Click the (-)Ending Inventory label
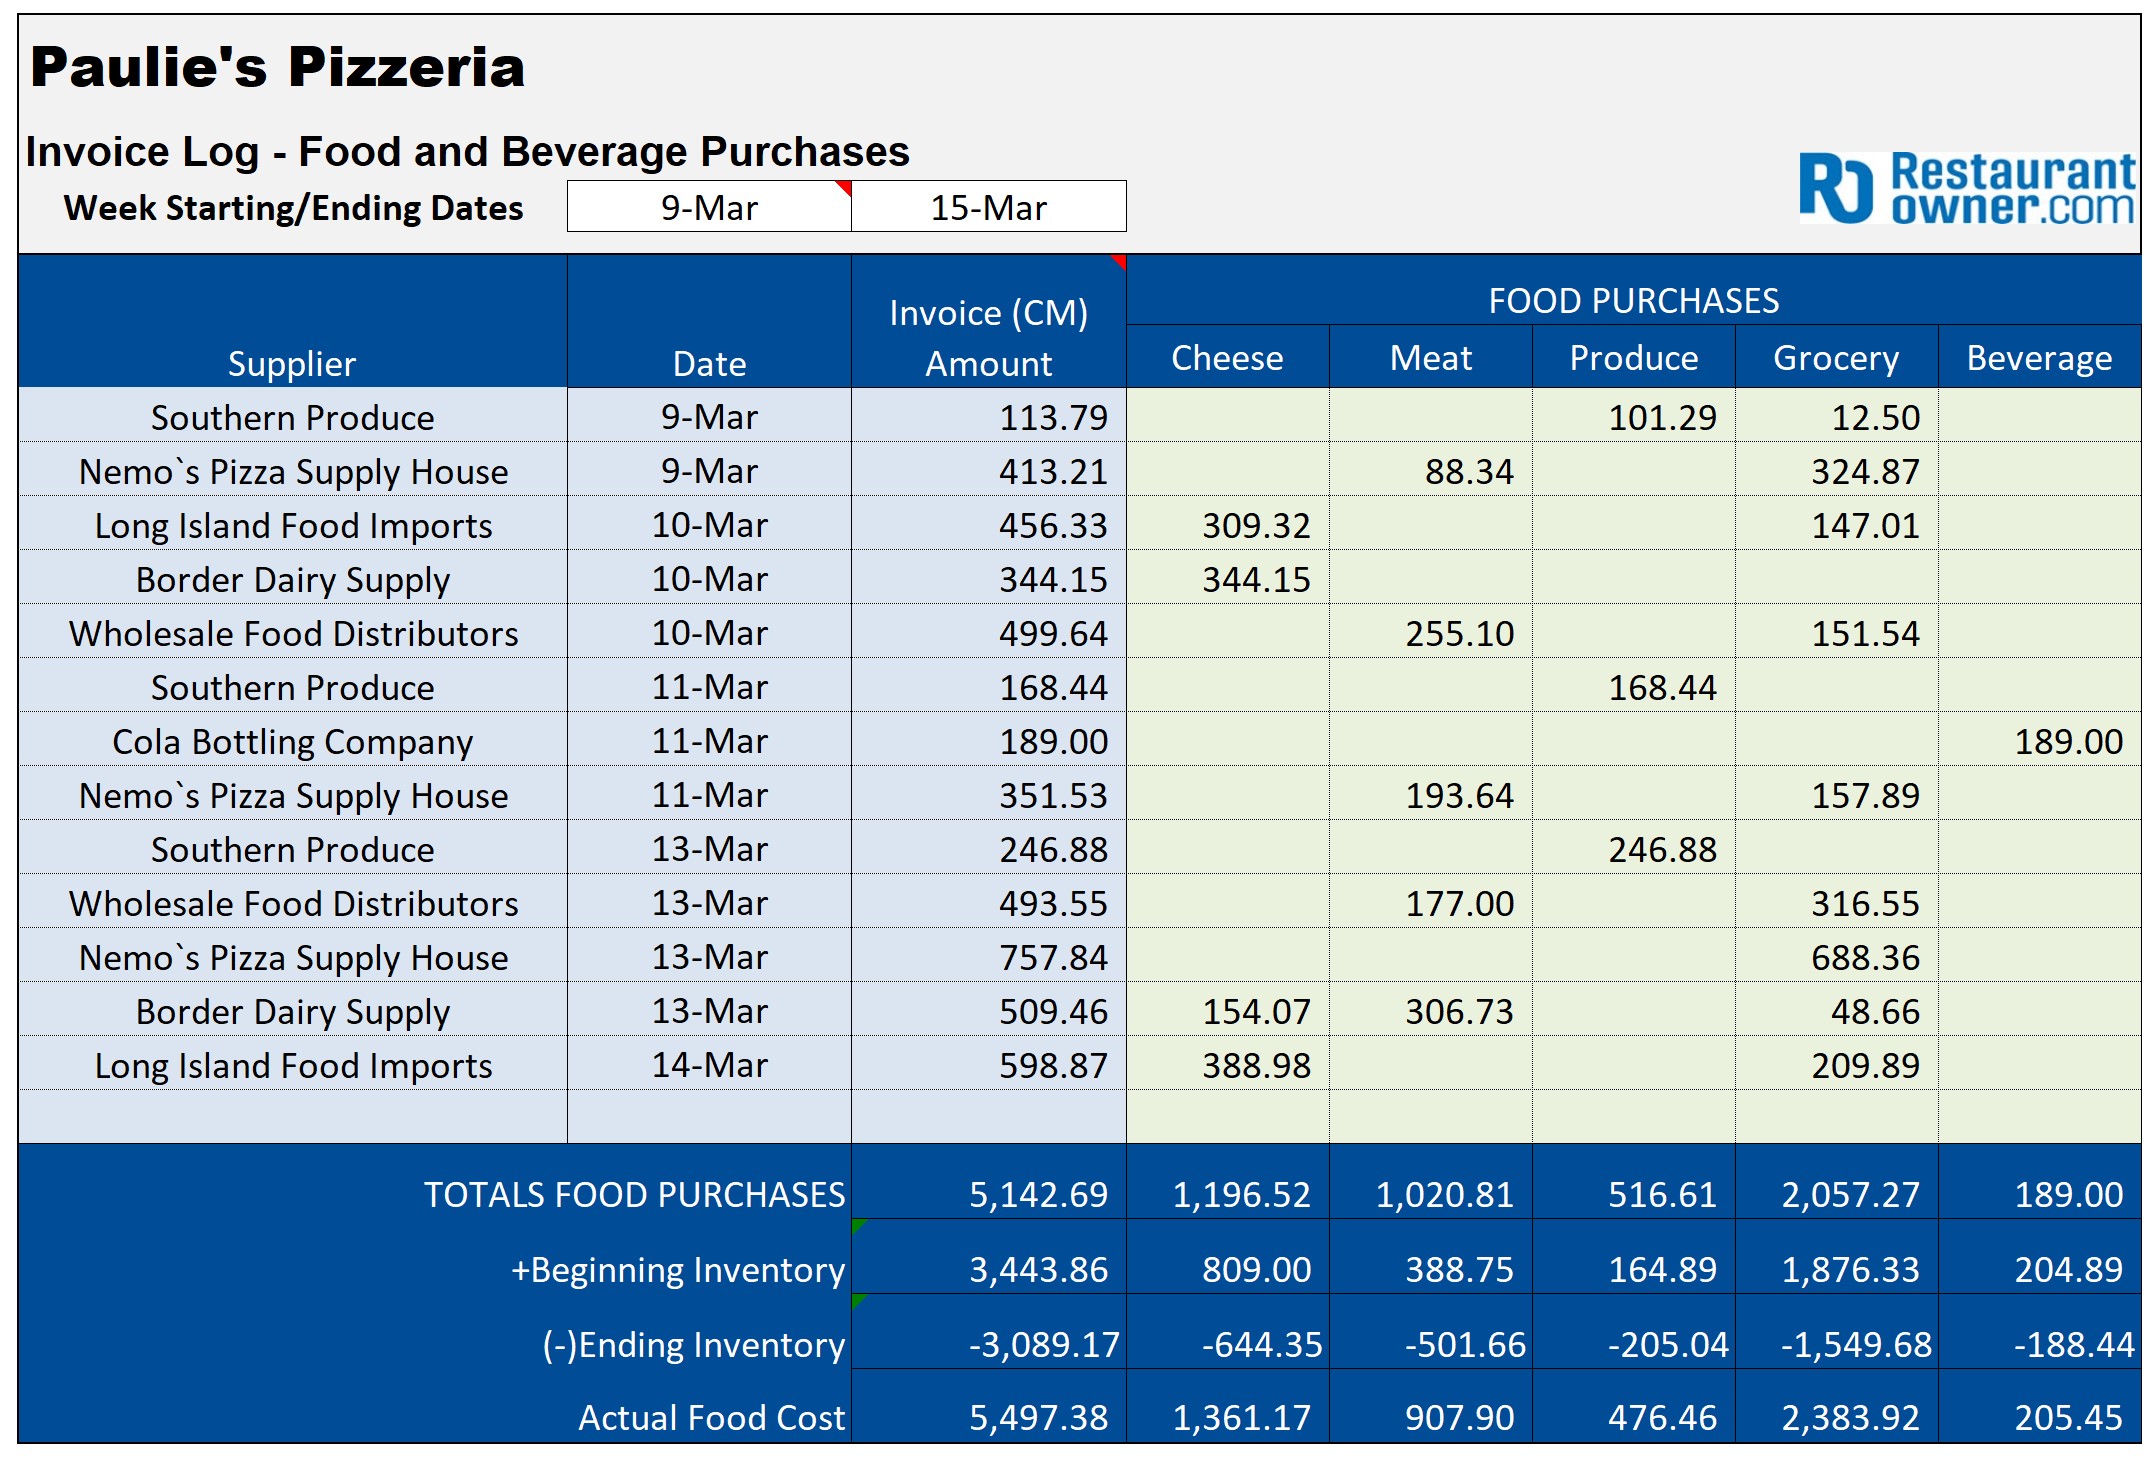 coord(693,1344)
